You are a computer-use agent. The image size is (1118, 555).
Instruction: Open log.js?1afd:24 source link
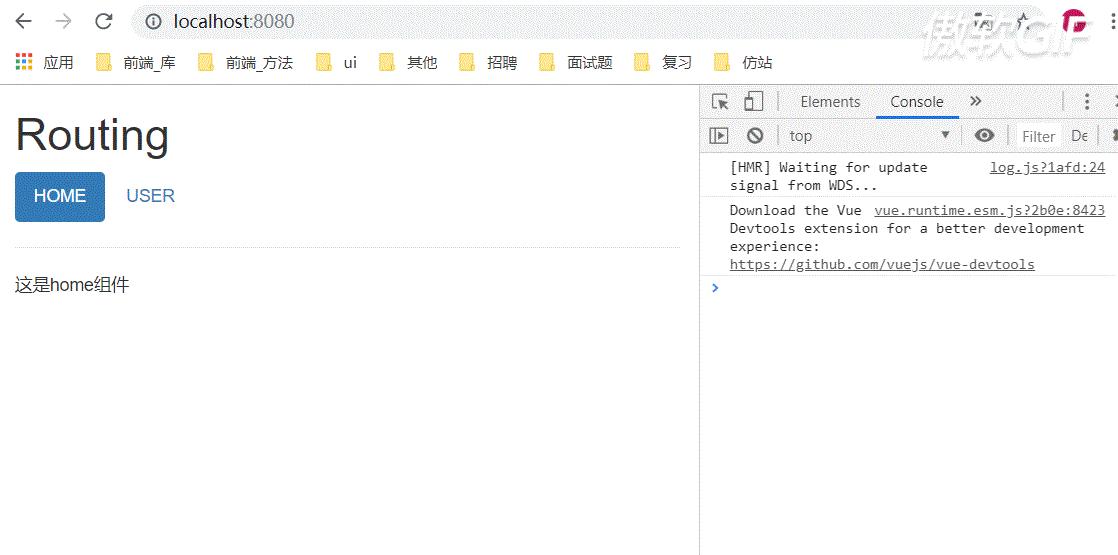1047,168
